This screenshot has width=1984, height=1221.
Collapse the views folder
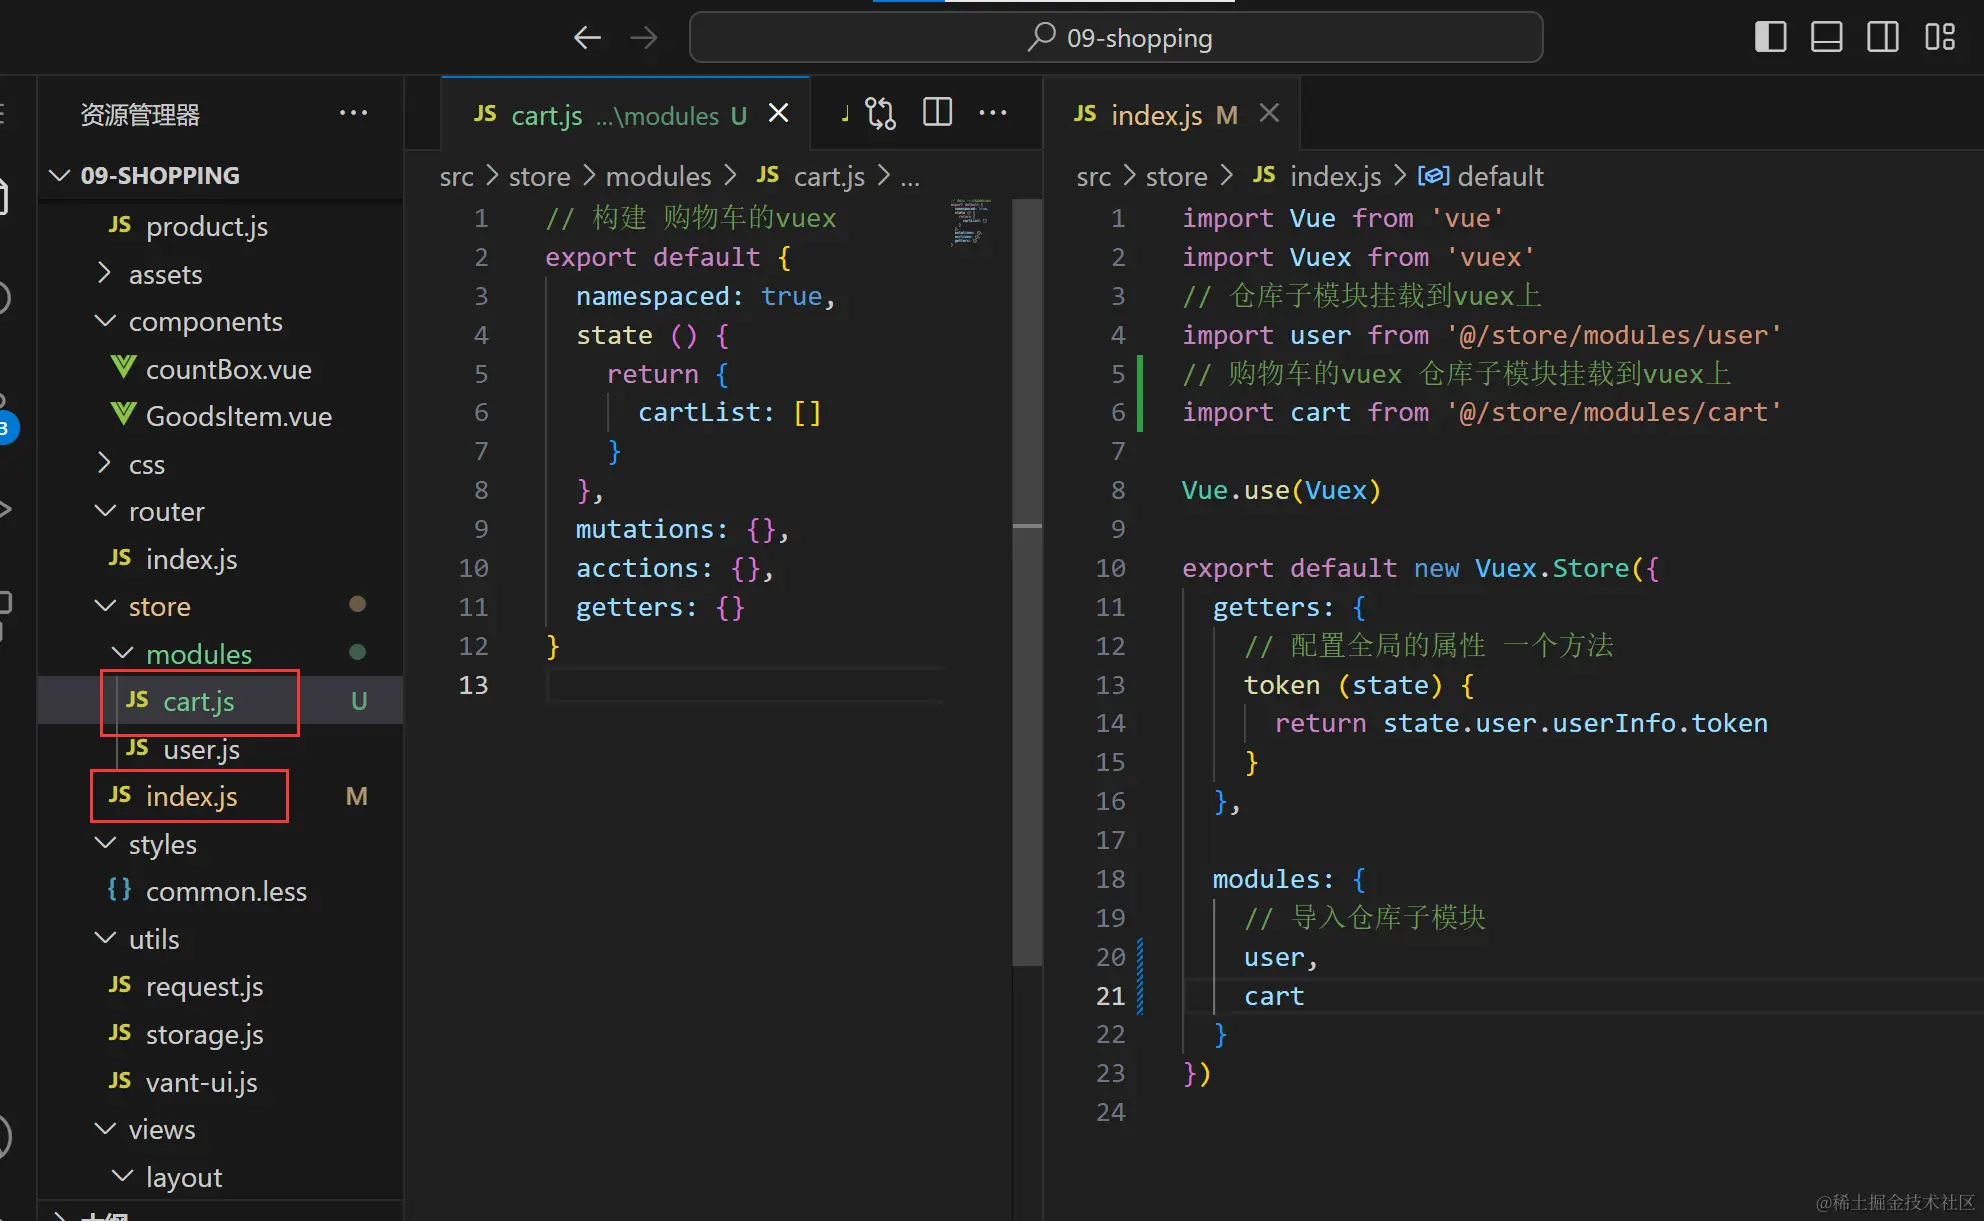point(220,1129)
